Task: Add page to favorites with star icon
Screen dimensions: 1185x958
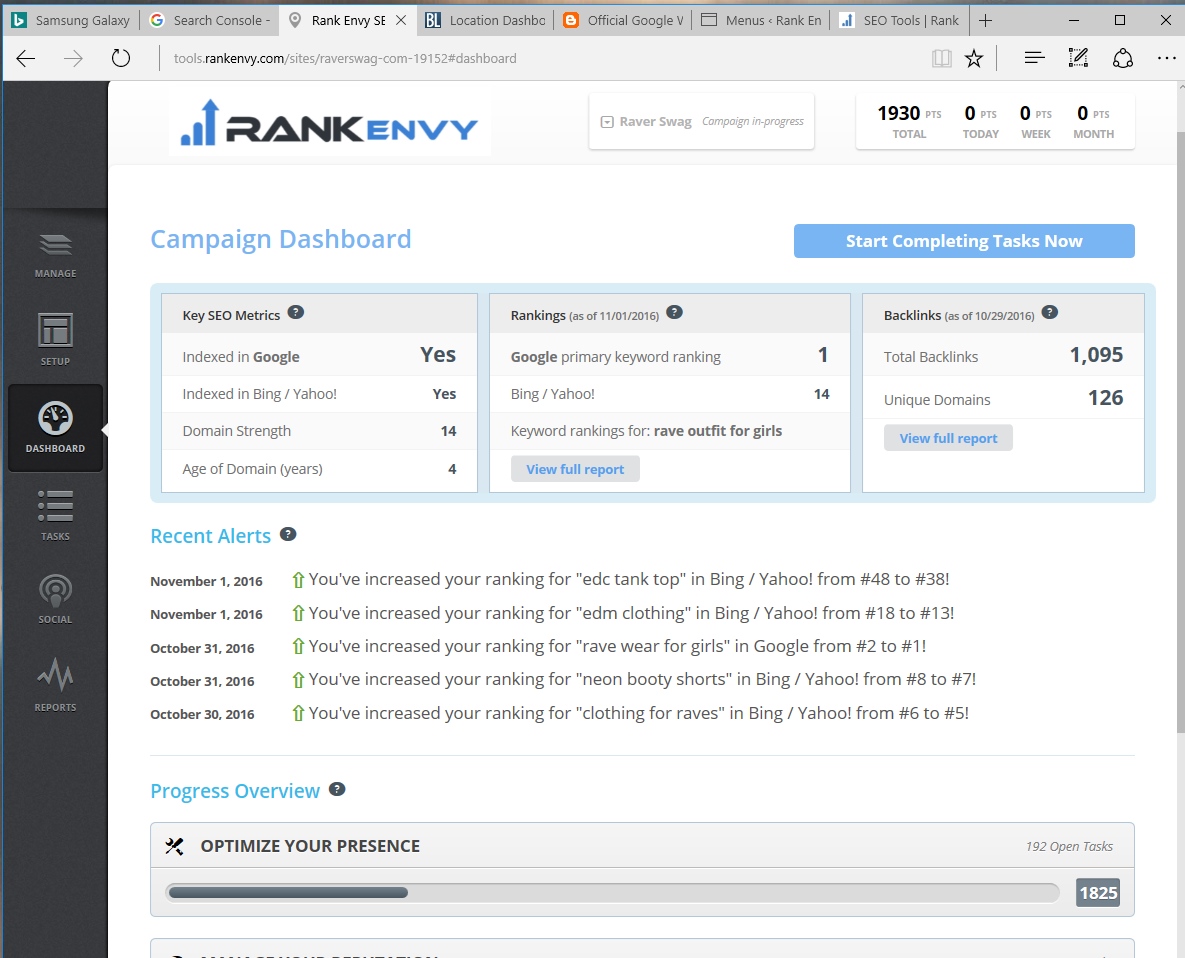Action: click(x=974, y=58)
